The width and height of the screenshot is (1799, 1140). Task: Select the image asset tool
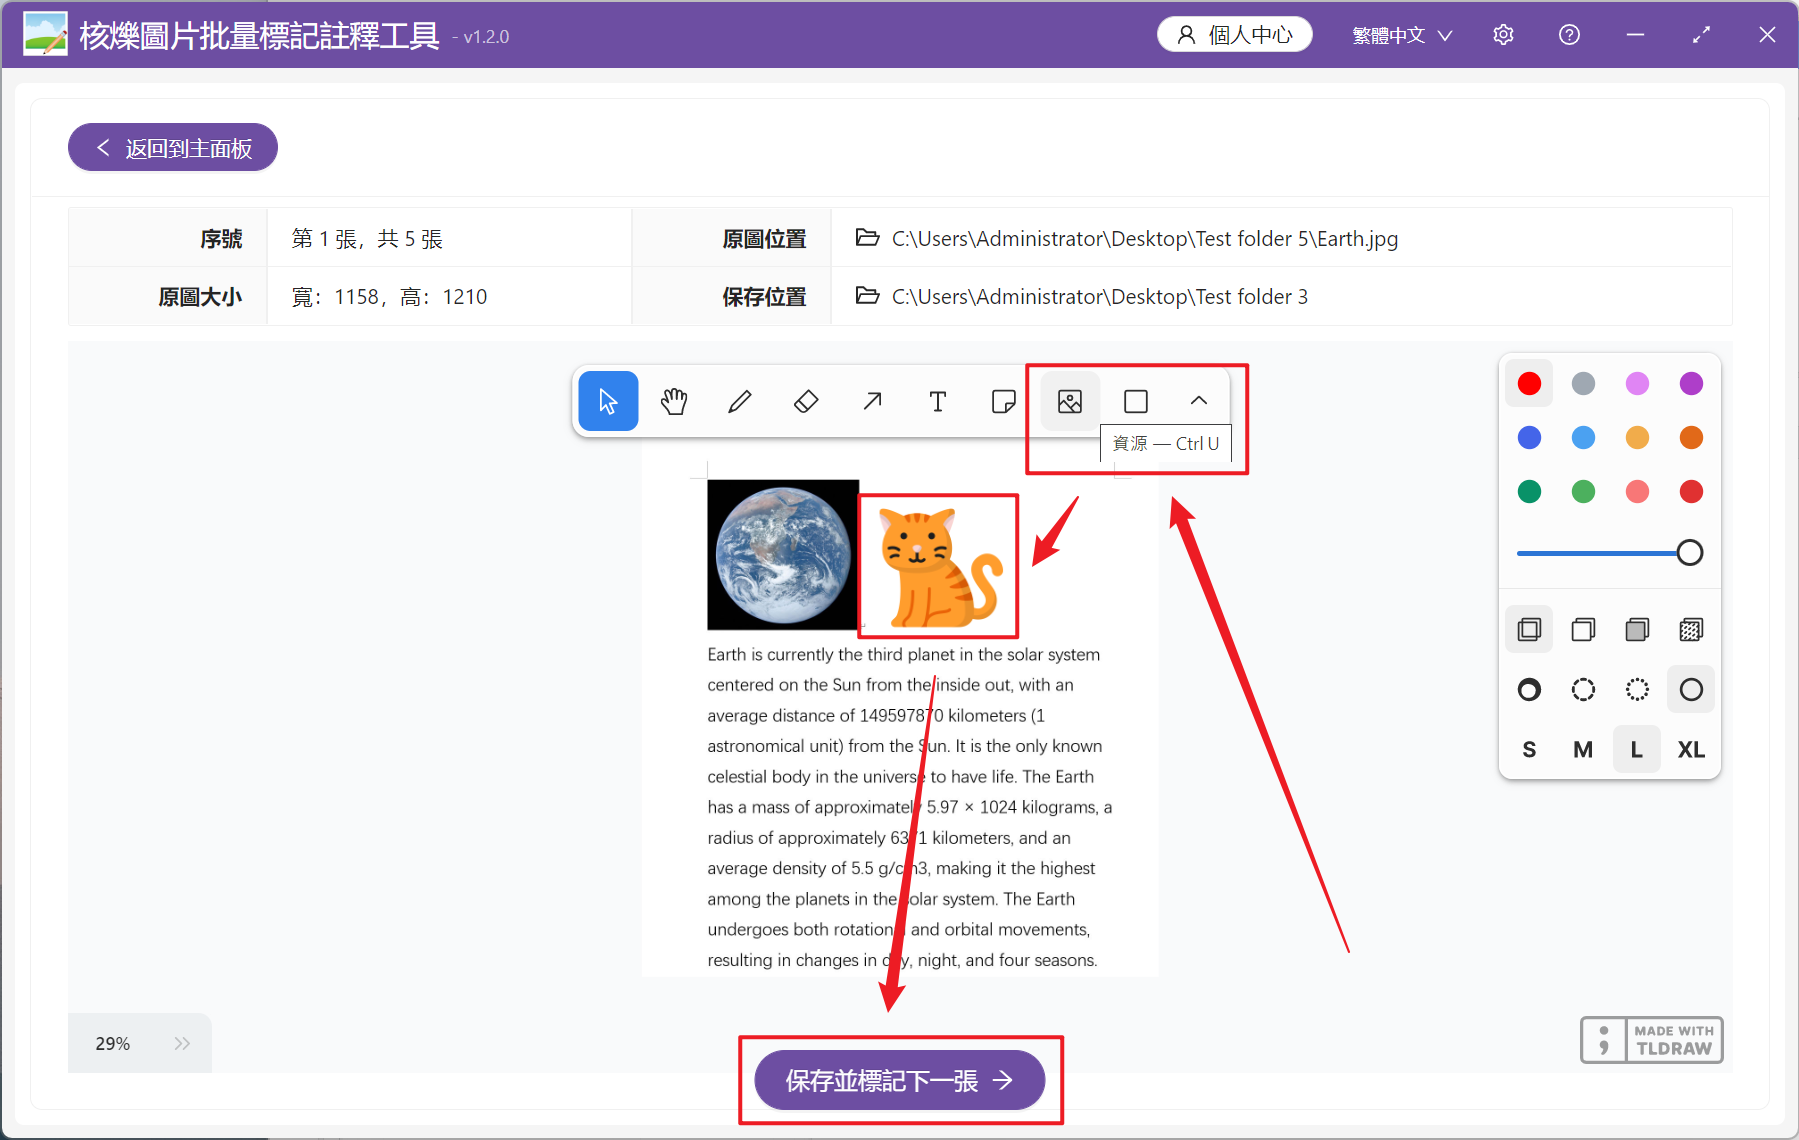pyautogui.click(x=1070, y=401)
